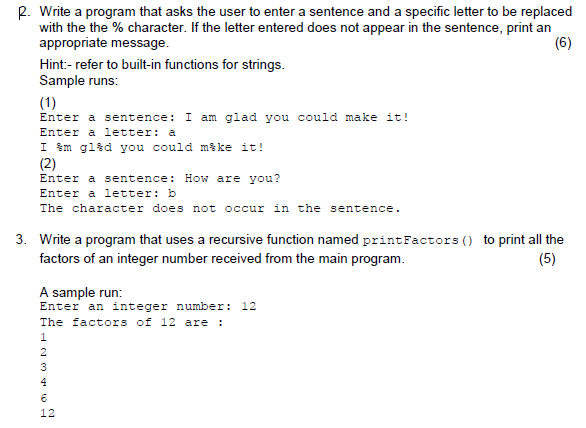Click sample run label (2)
The height and width of the screenshot is (428, 586).
[48, 163]
